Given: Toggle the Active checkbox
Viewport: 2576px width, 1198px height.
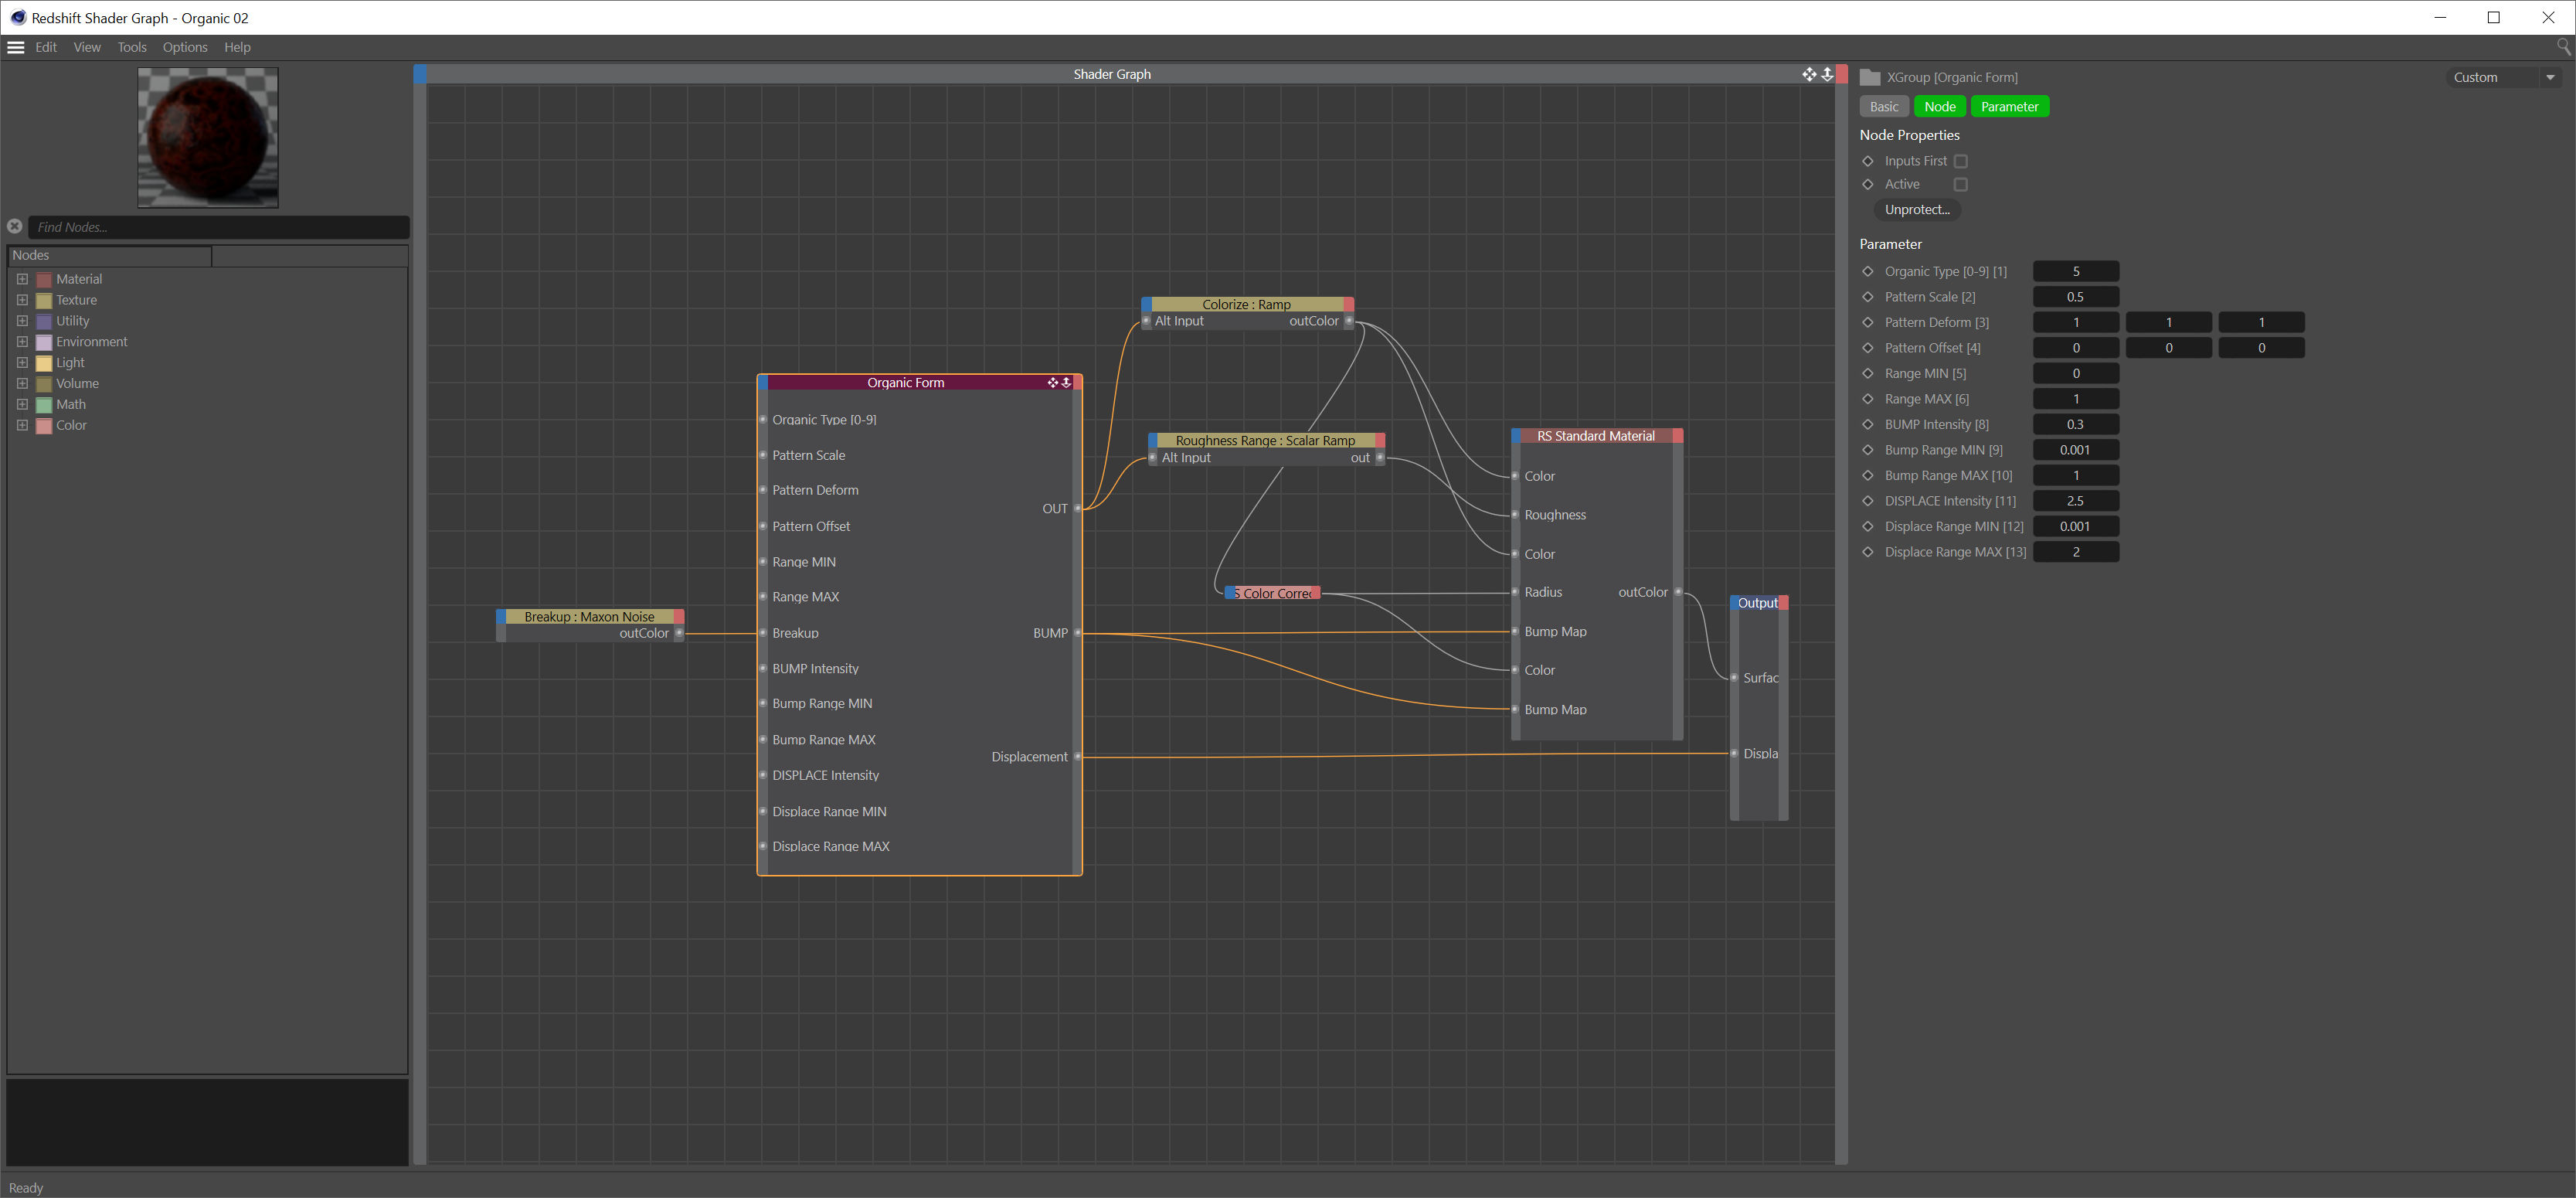Looking at the screenshot, I should (x=1960, y=185).
